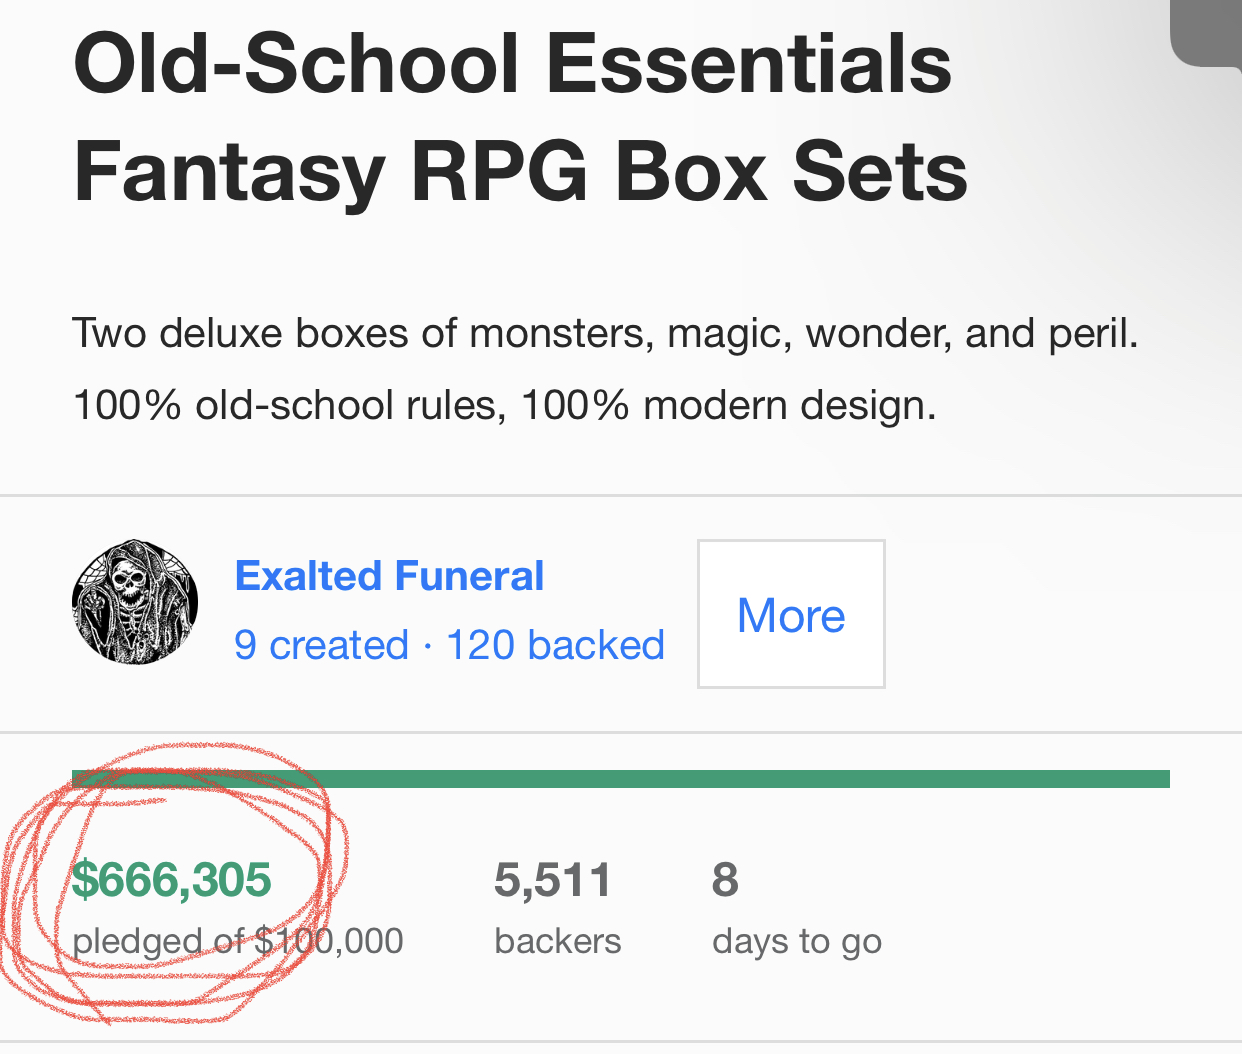
Task: Click the "Fantasy RPG Box Sets" title line
Action: pyautogui.click(x=520, y=172)
